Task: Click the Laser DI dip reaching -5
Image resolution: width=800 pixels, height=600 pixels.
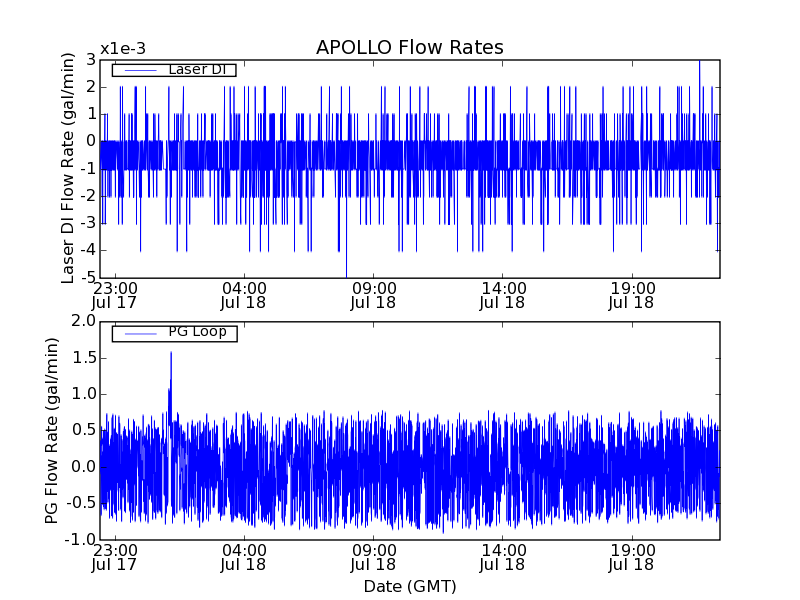Action: coord(346,272)
